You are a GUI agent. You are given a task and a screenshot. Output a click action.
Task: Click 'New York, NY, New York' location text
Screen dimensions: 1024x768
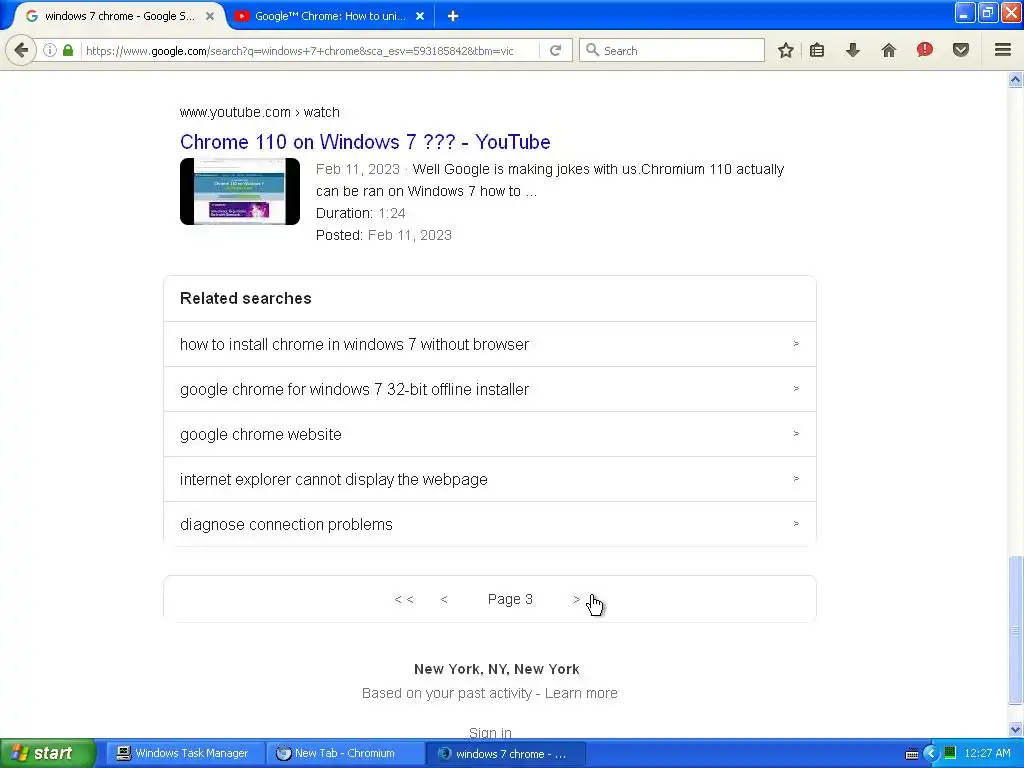(496, 669)
